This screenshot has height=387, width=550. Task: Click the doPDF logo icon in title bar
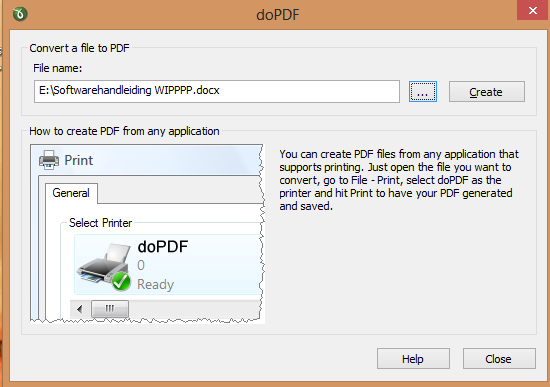click(20, 14)
